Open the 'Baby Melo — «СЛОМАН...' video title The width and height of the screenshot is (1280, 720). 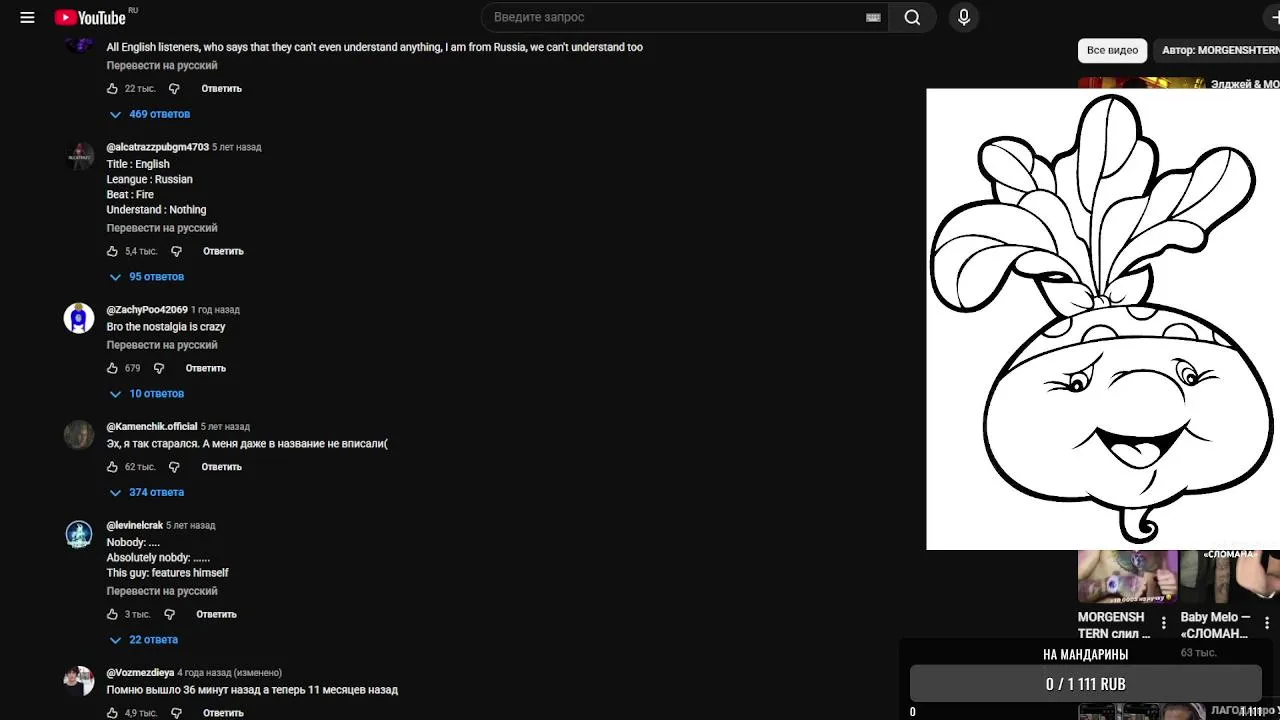coord(1214,625)
